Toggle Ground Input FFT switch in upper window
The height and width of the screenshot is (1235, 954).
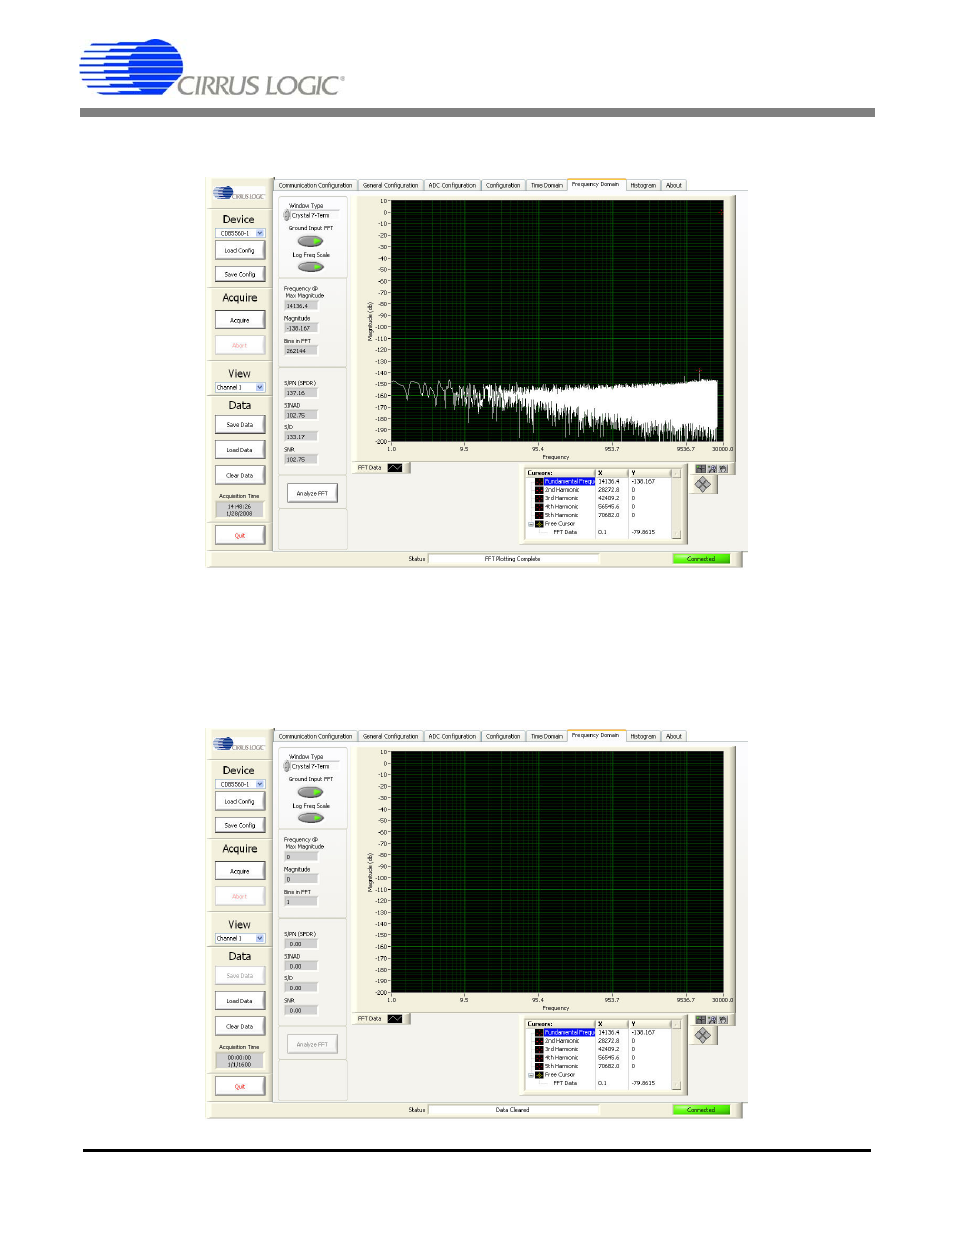tap(311, 241)
